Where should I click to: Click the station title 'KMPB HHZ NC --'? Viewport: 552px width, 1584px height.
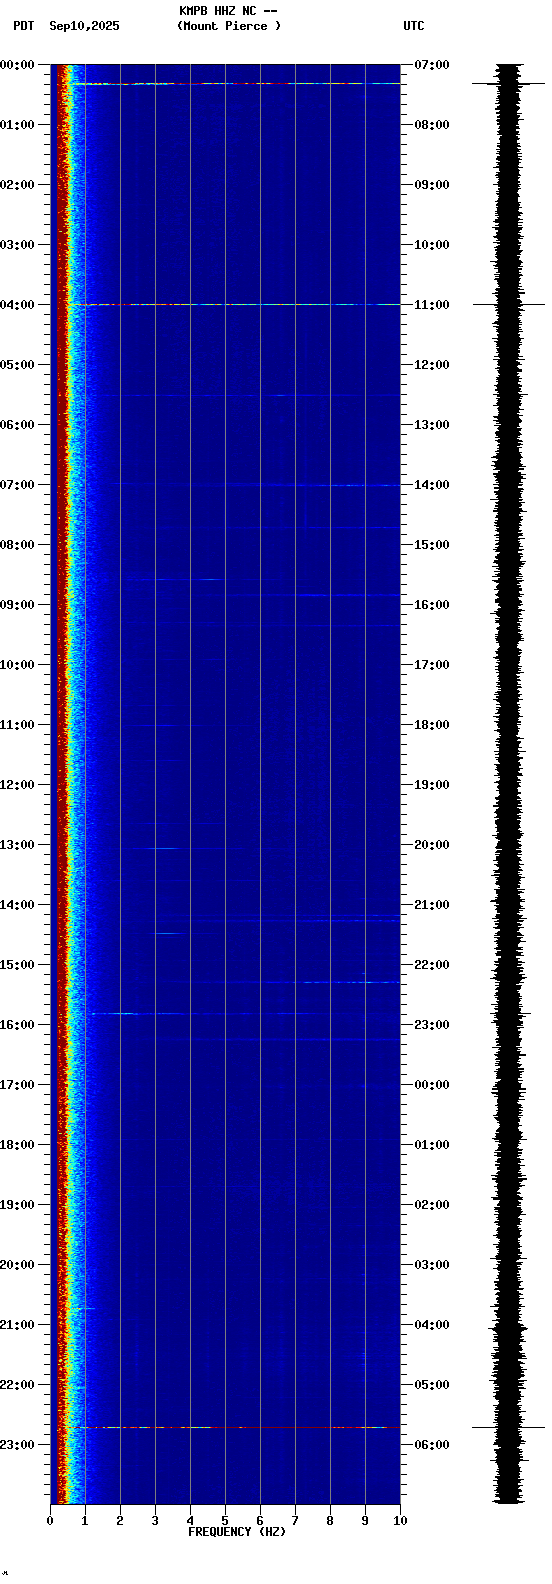228,11
